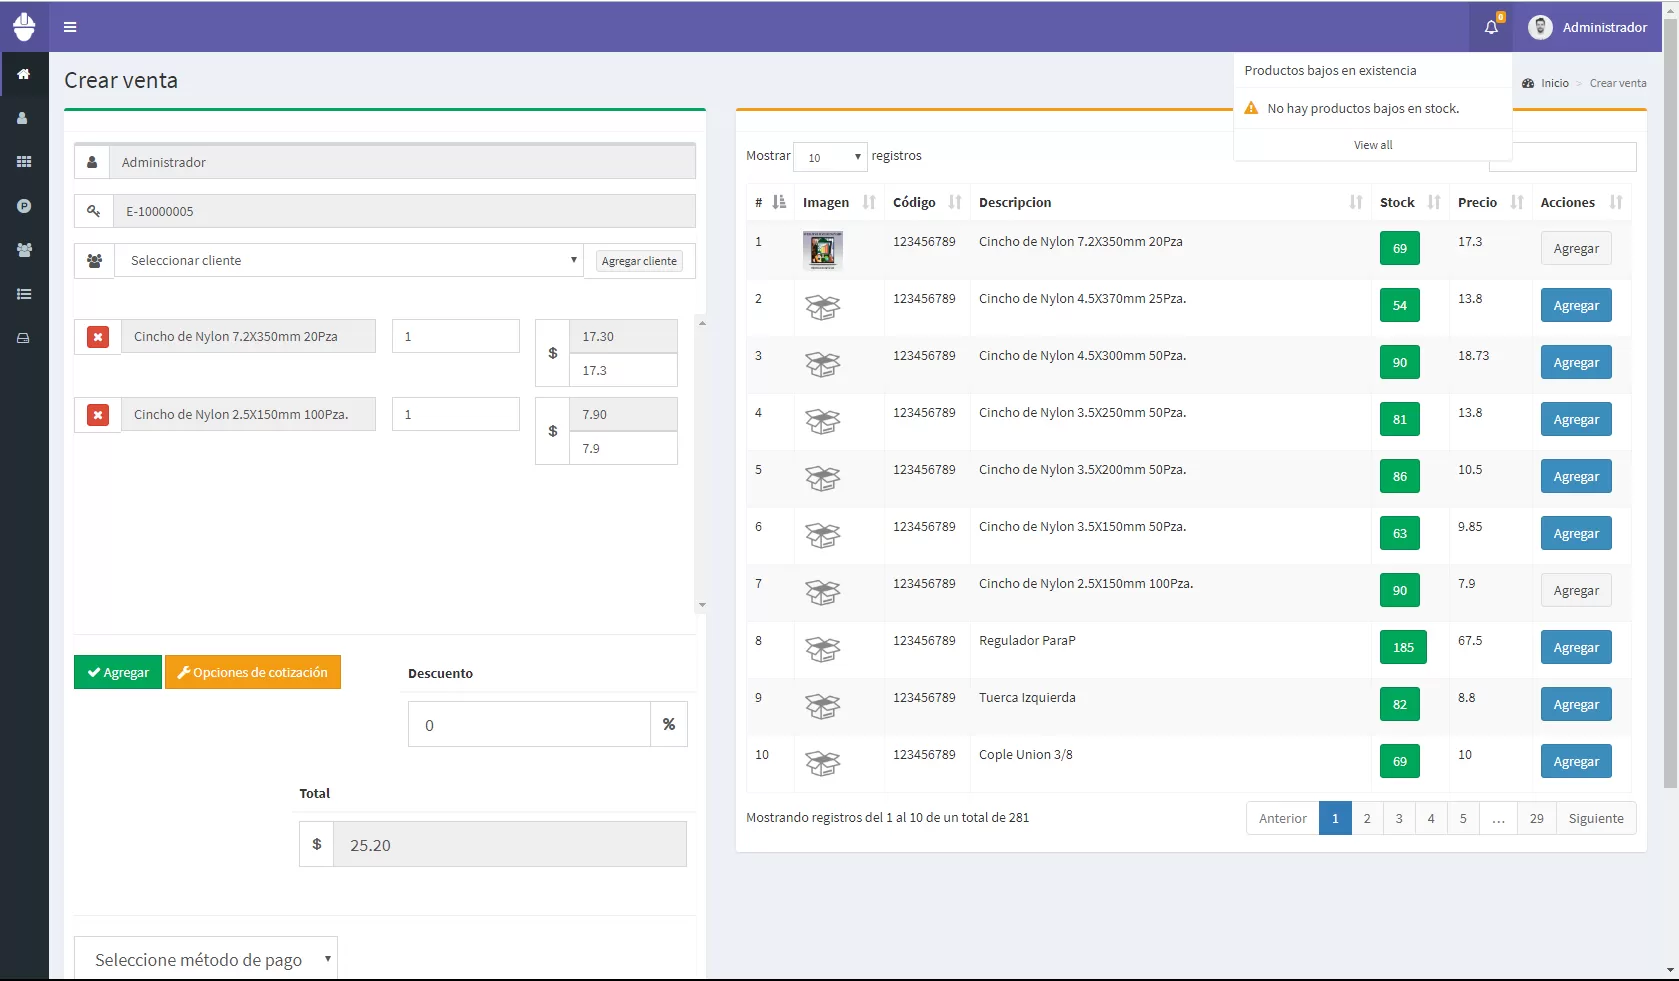Open the Seleccionar cliente dropdown
The height and width of the screenshot is (981, 1679).
(349, 261)
